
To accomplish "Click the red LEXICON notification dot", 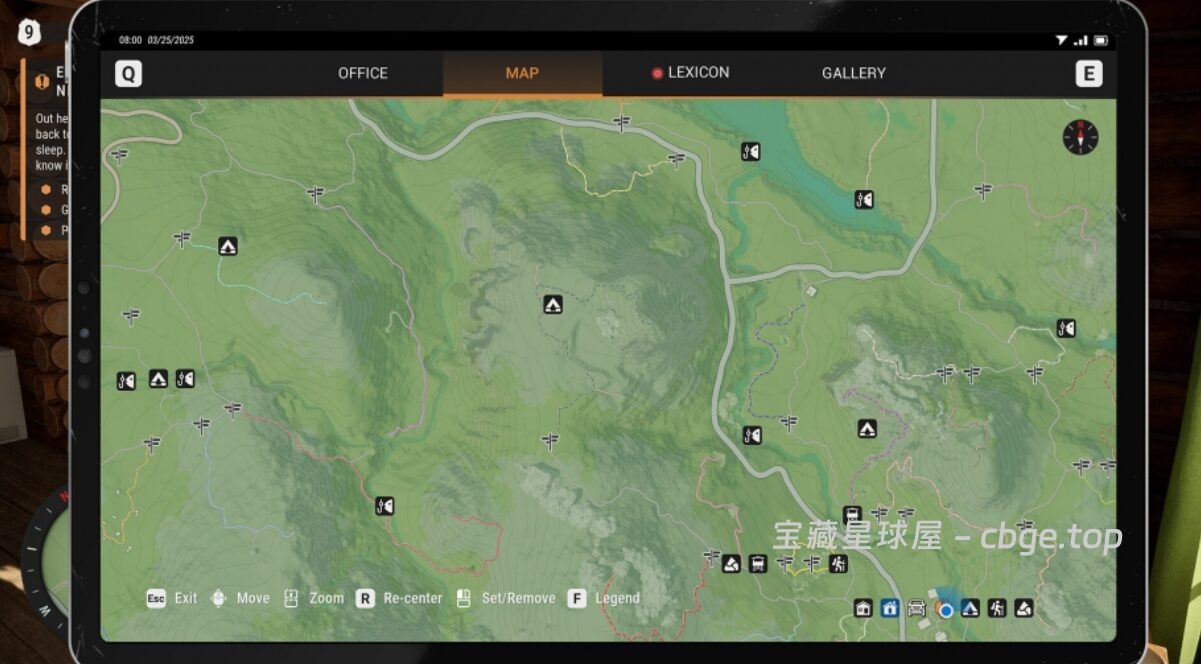I will pyautogui.click(x=657, y=73).
